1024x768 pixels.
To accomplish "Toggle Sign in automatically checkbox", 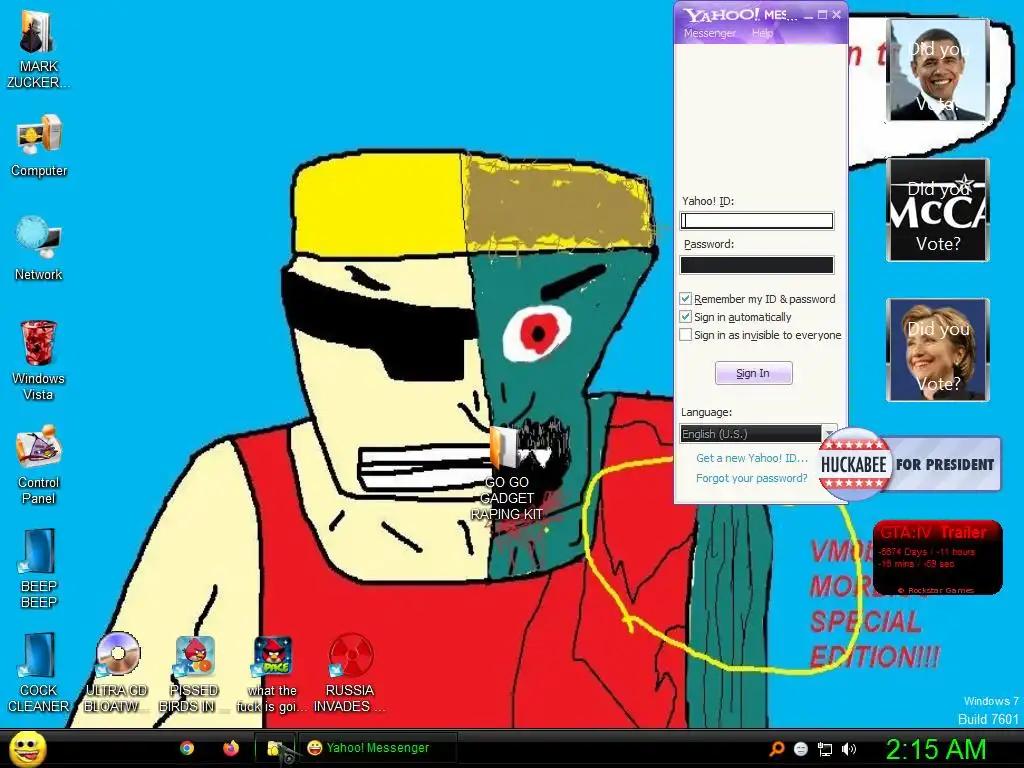I will coord(685,317).
